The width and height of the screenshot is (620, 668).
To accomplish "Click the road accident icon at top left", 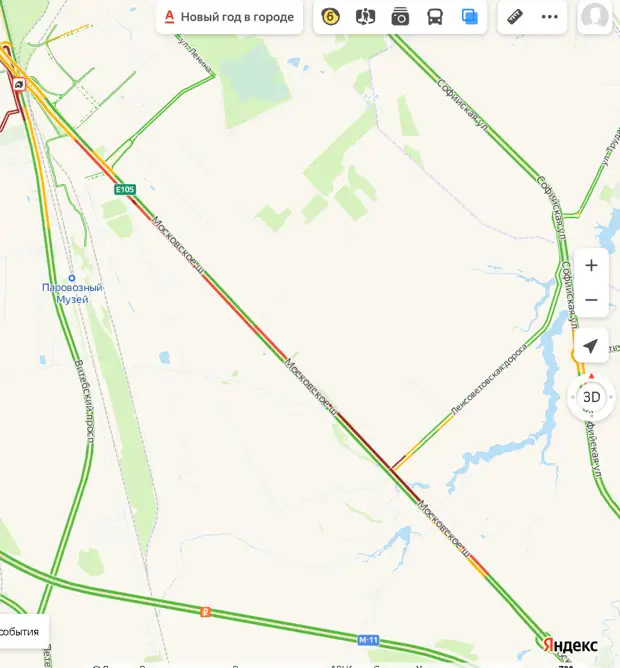I will (19, 84).
